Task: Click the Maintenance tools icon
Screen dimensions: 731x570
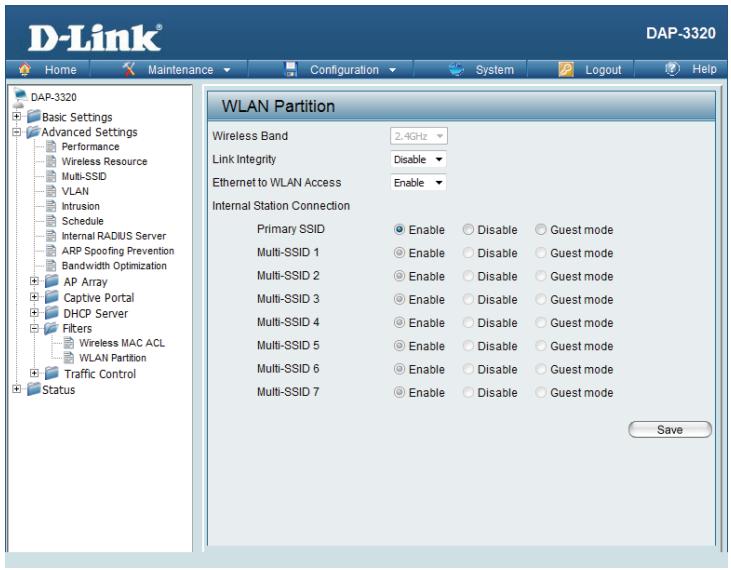Action: [129, 69]
